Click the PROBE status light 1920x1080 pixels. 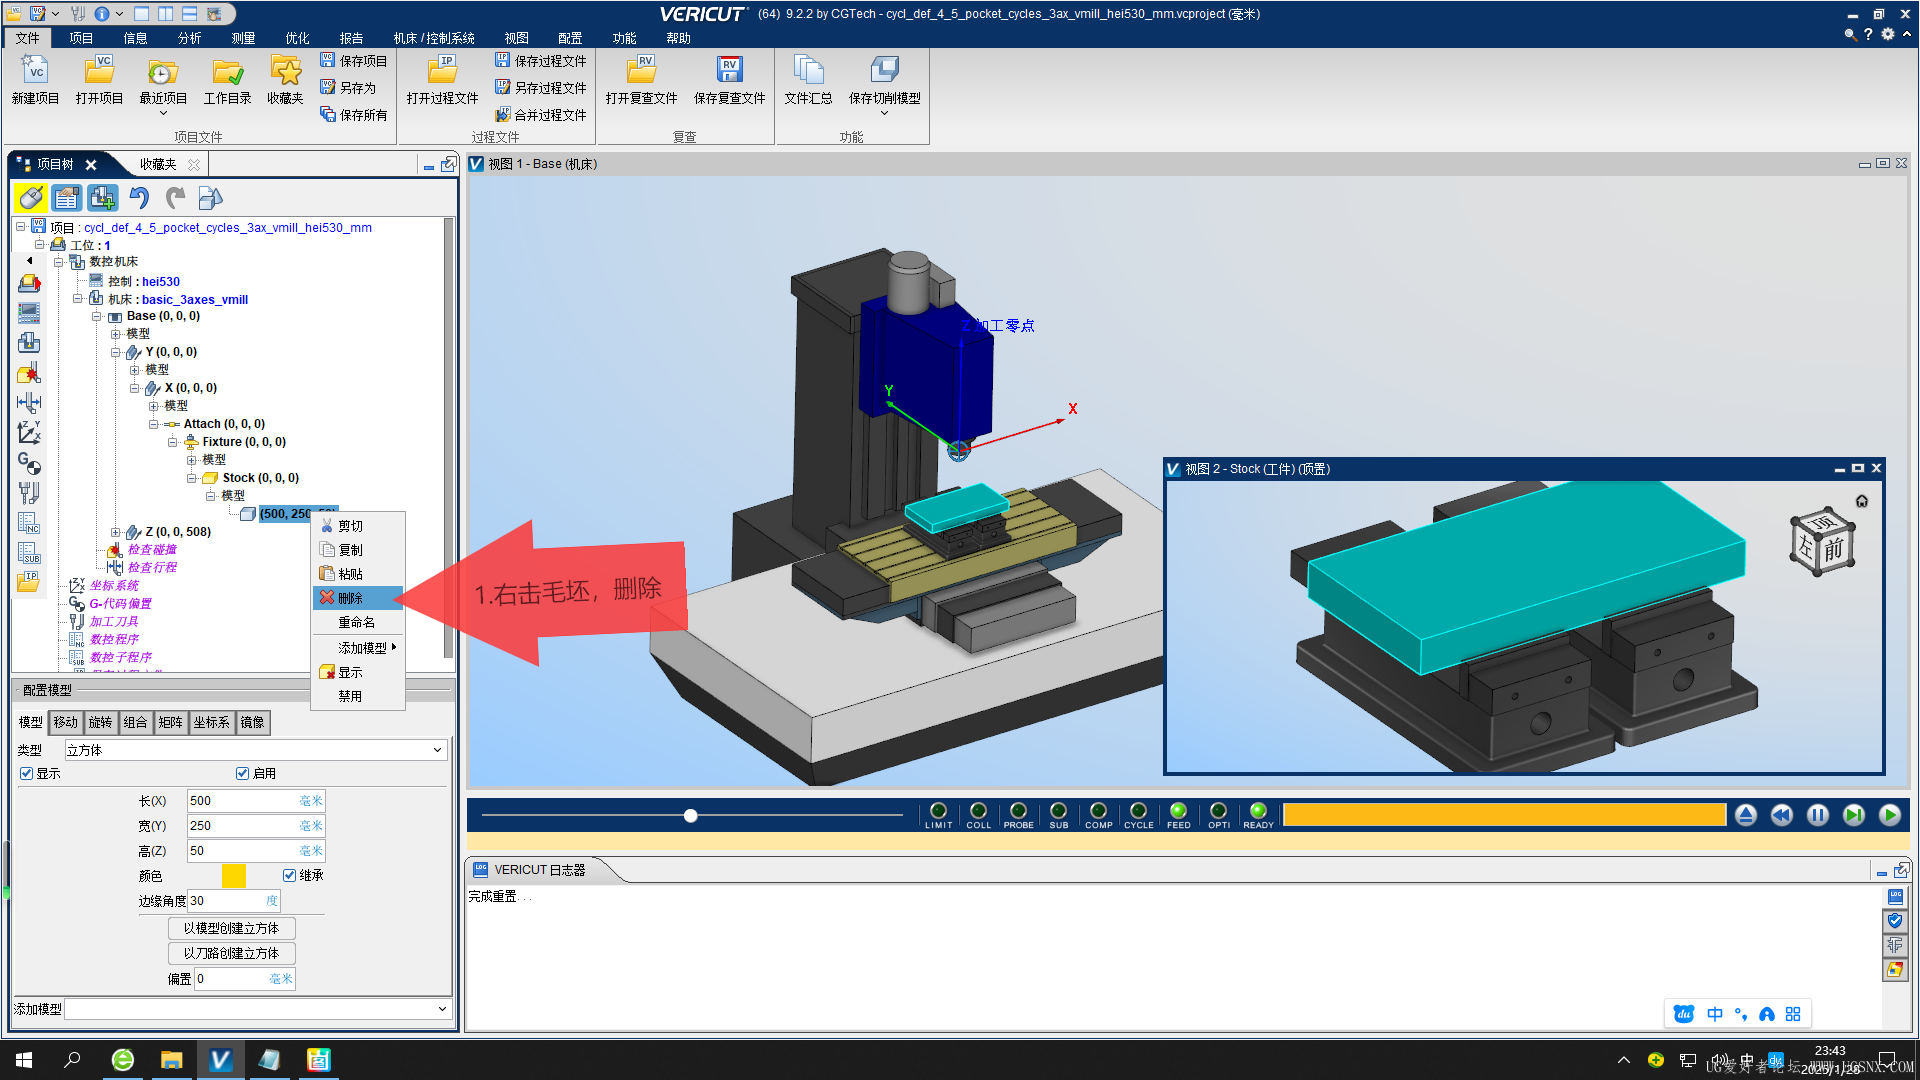[1018, 811]
